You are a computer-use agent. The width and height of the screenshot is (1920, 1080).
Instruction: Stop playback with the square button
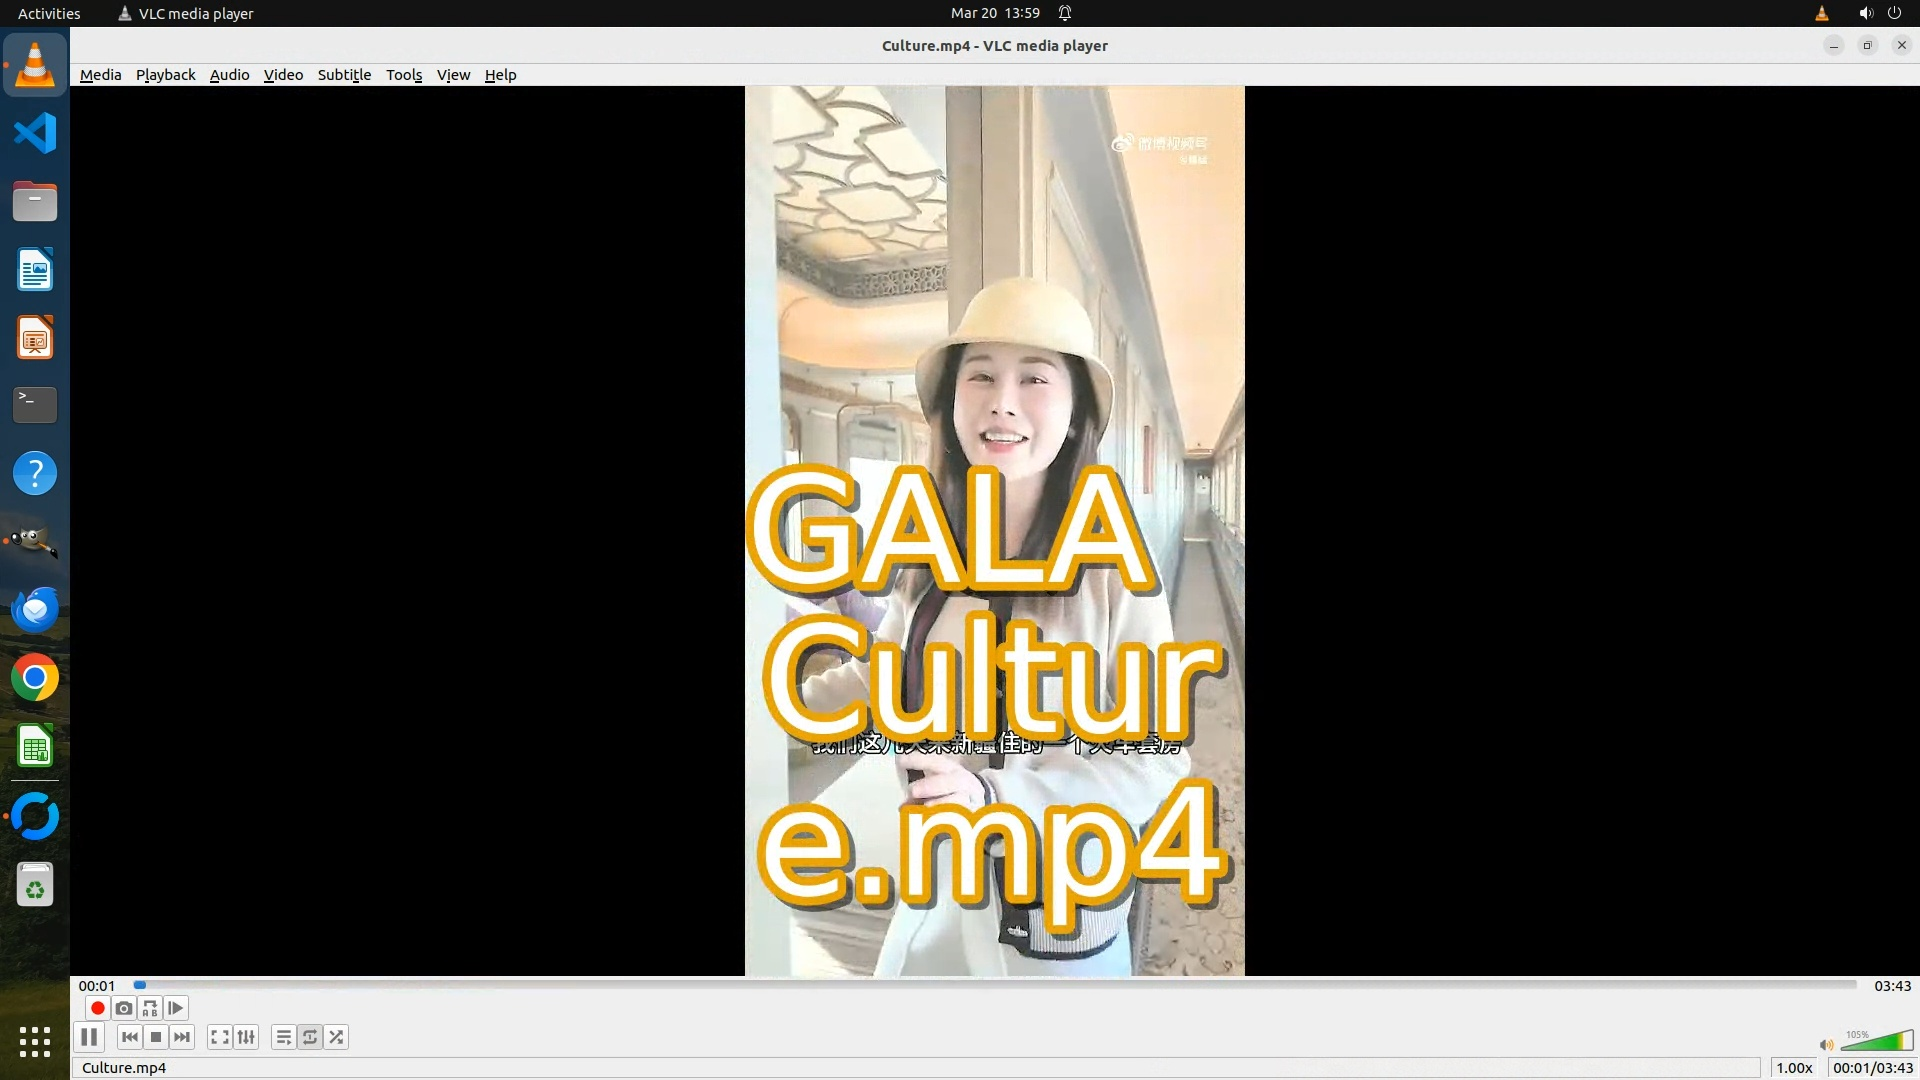[x=156, y=1037]
